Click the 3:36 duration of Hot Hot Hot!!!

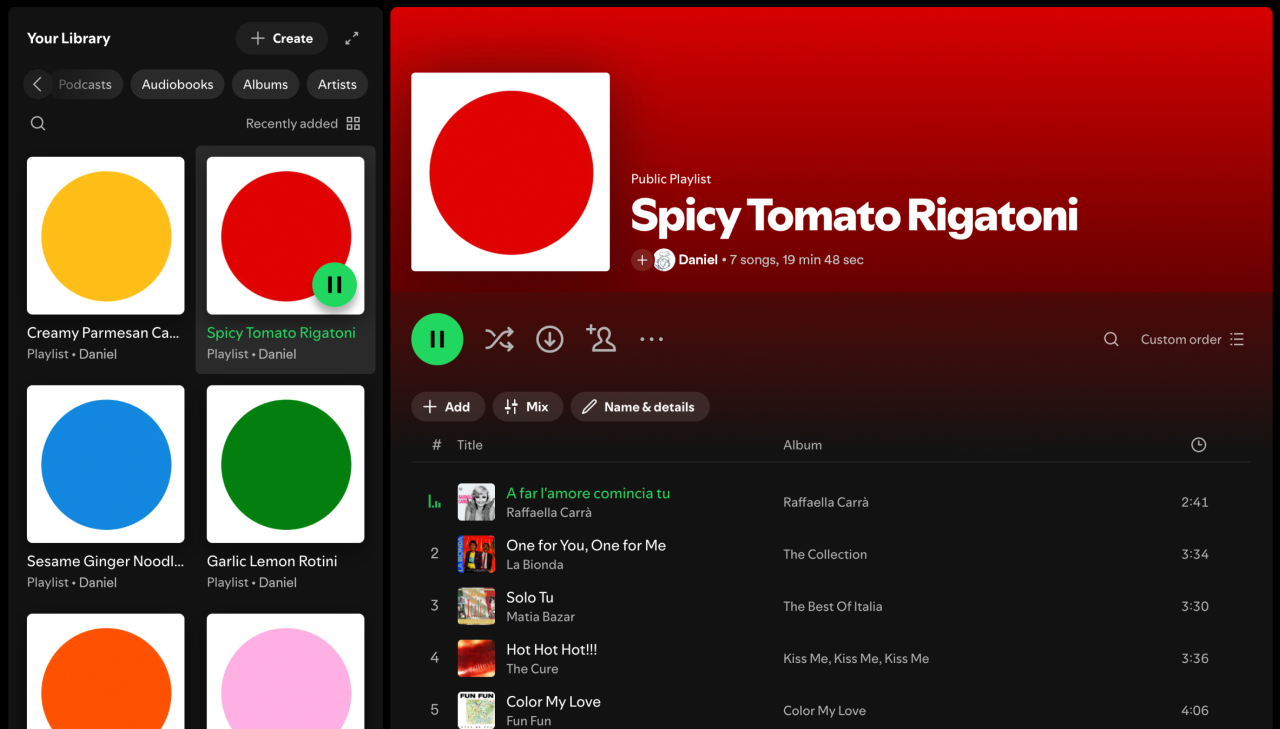(x=1194, y=658)
